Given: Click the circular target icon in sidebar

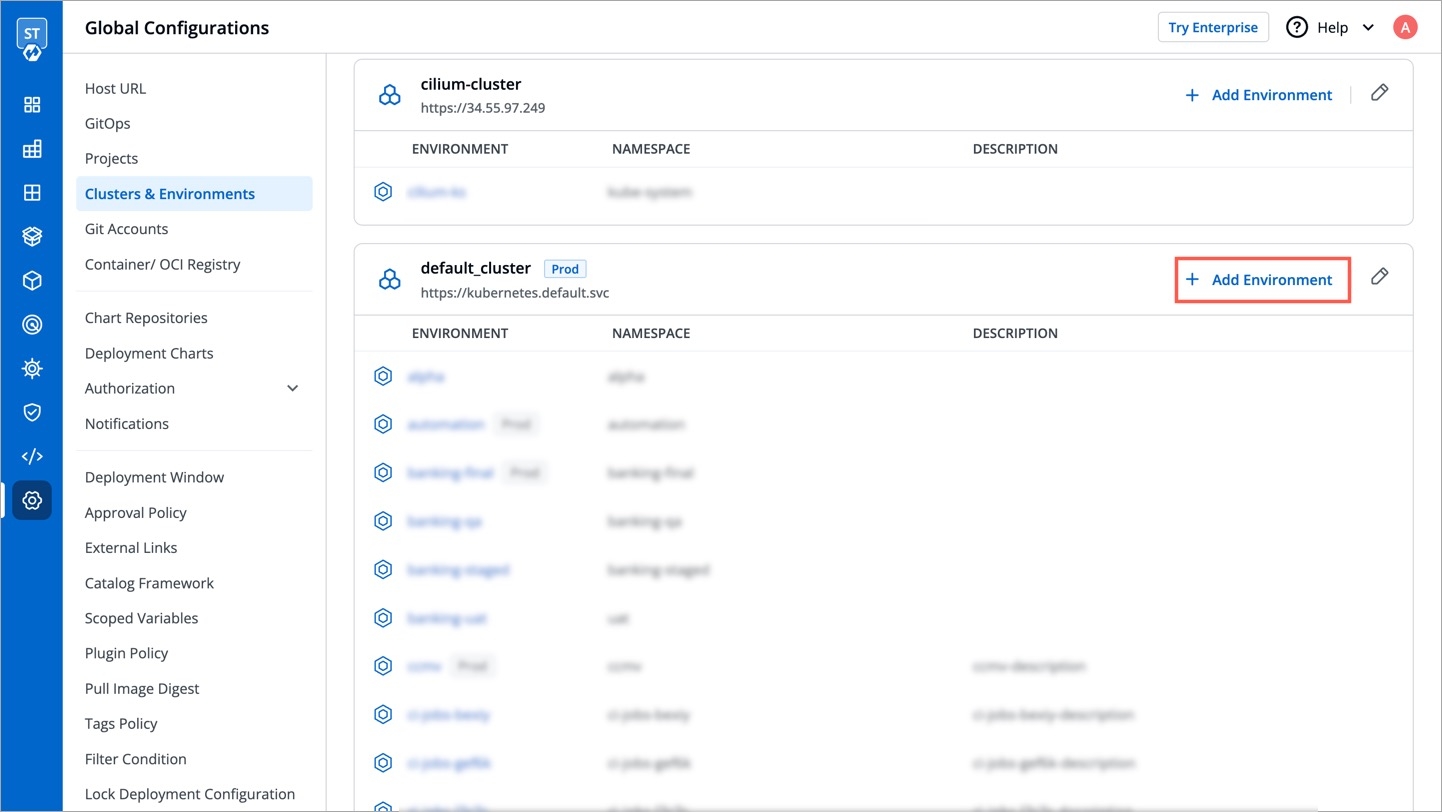Looking at the screenshot, I should point(32,325).
